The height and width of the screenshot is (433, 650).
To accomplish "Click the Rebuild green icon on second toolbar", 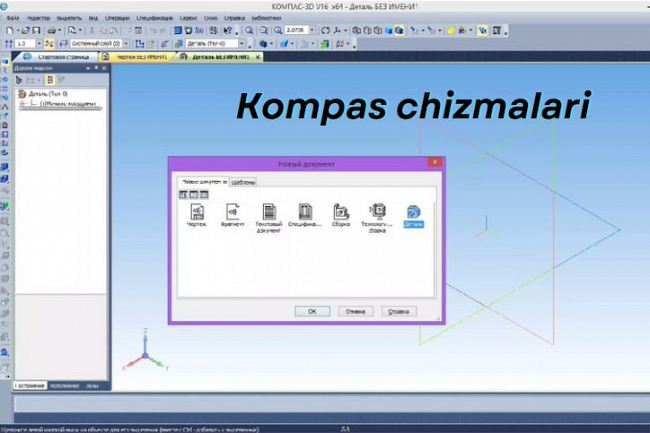I will (x=325, y=44).
